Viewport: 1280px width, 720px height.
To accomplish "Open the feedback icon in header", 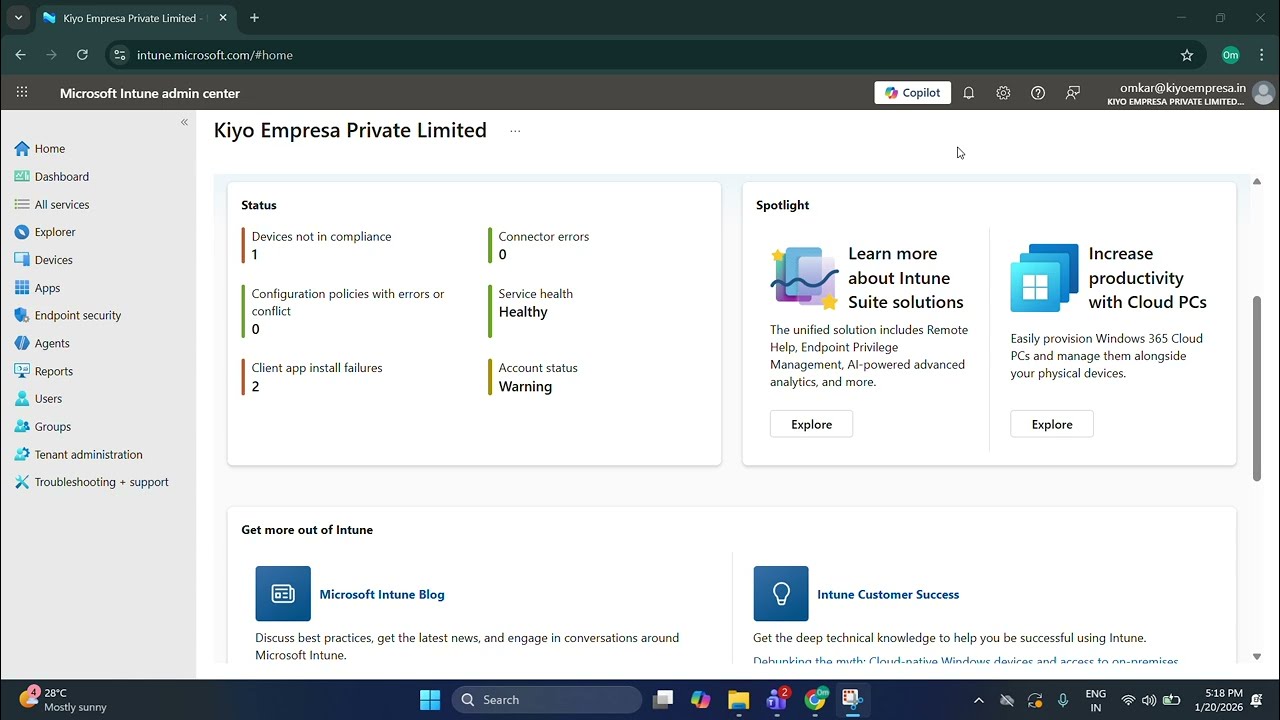I will pos(1073,93).
